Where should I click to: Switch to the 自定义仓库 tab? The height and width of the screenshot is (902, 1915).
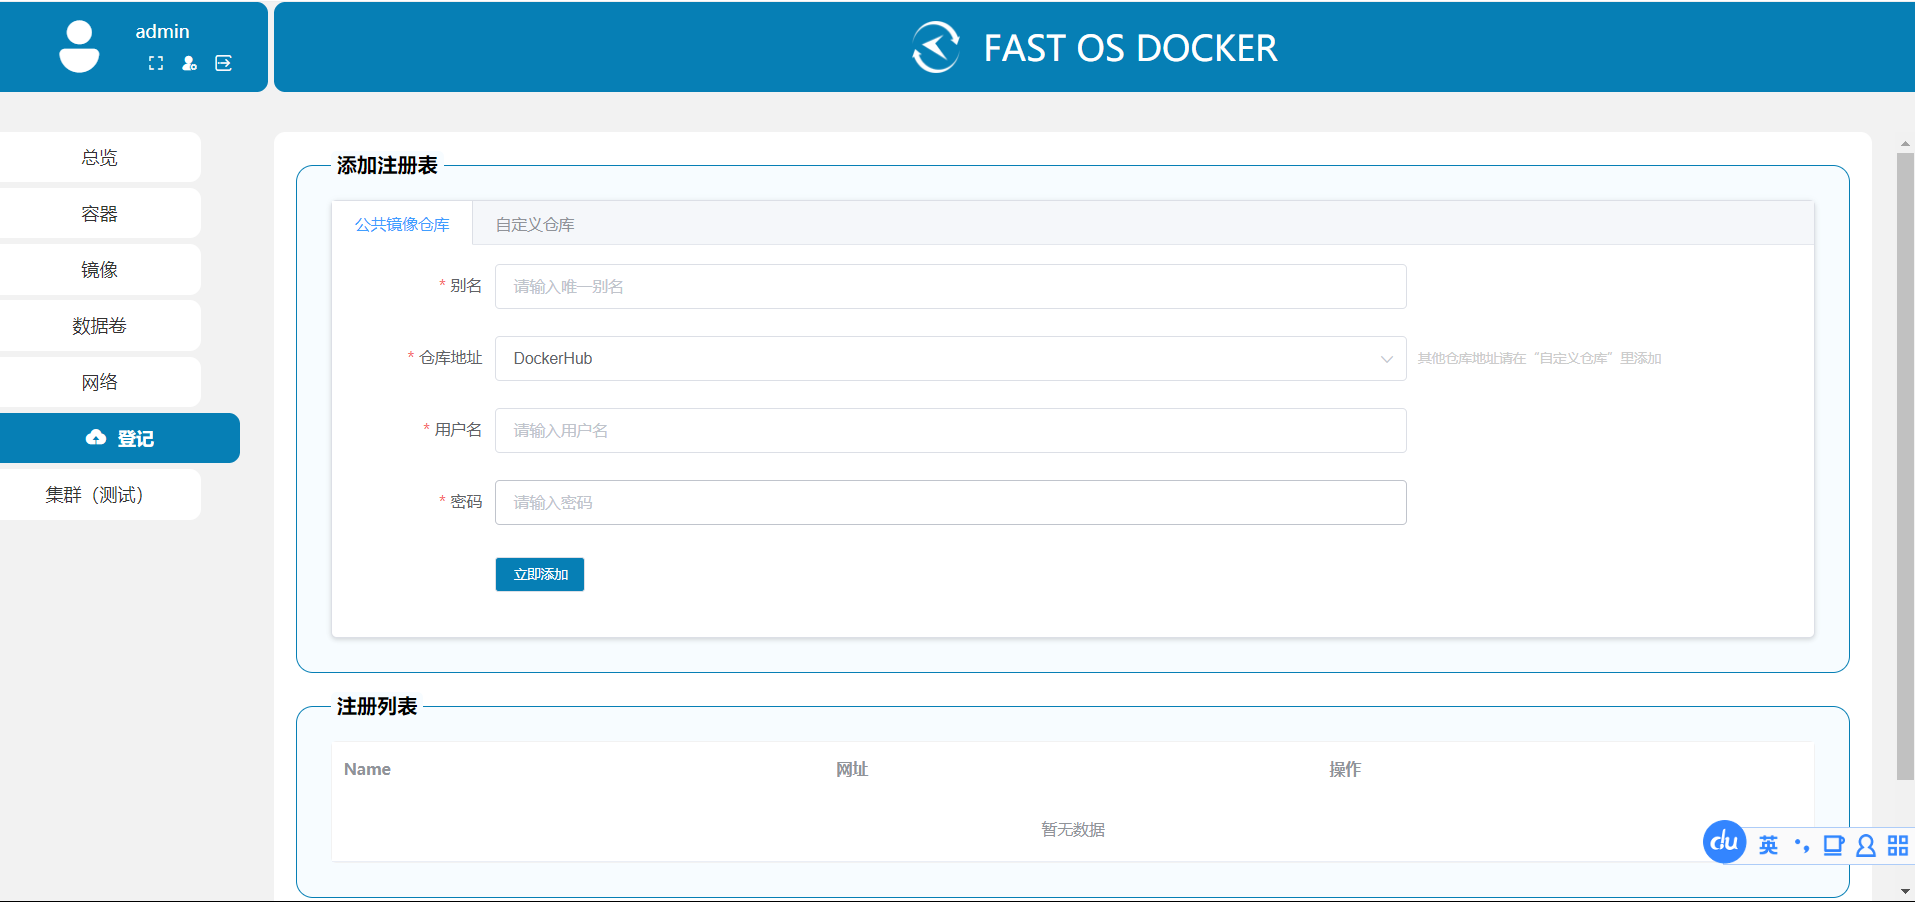coord(535,225)
